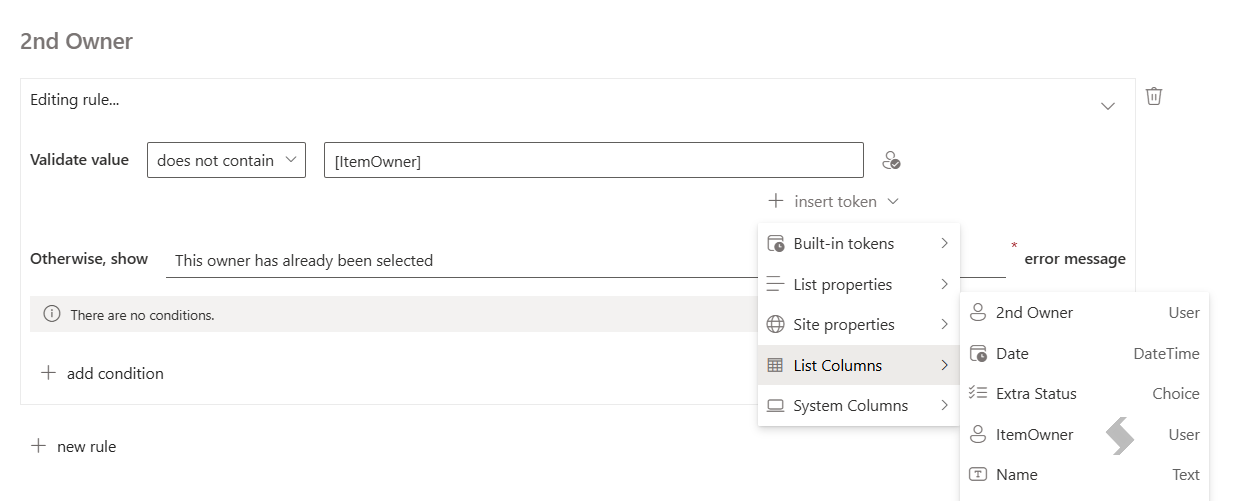Screen dimensions: 1257x501
Task: Click the plus icon next to insert token
Action: point(776,201)
